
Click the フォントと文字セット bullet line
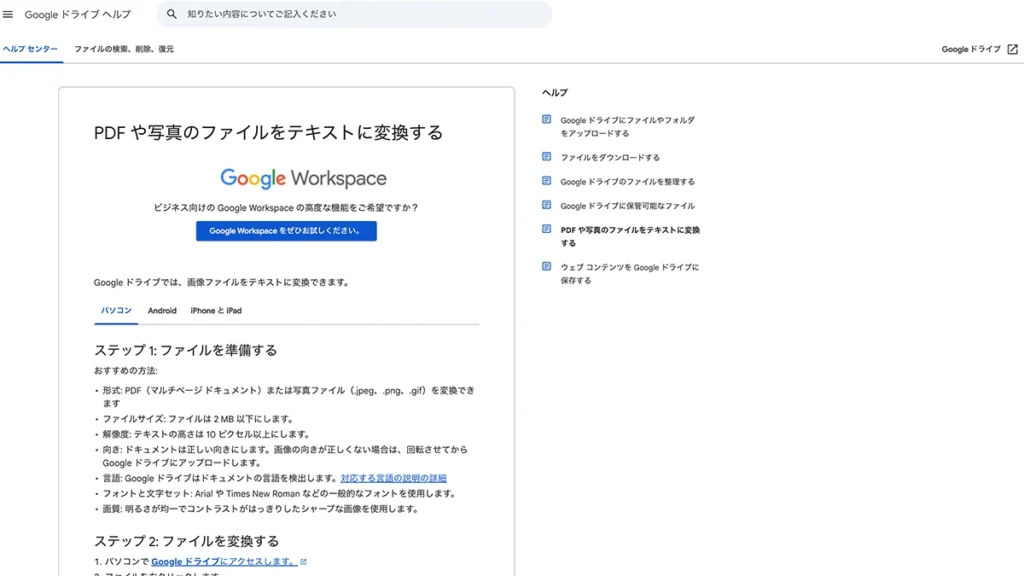279,494
